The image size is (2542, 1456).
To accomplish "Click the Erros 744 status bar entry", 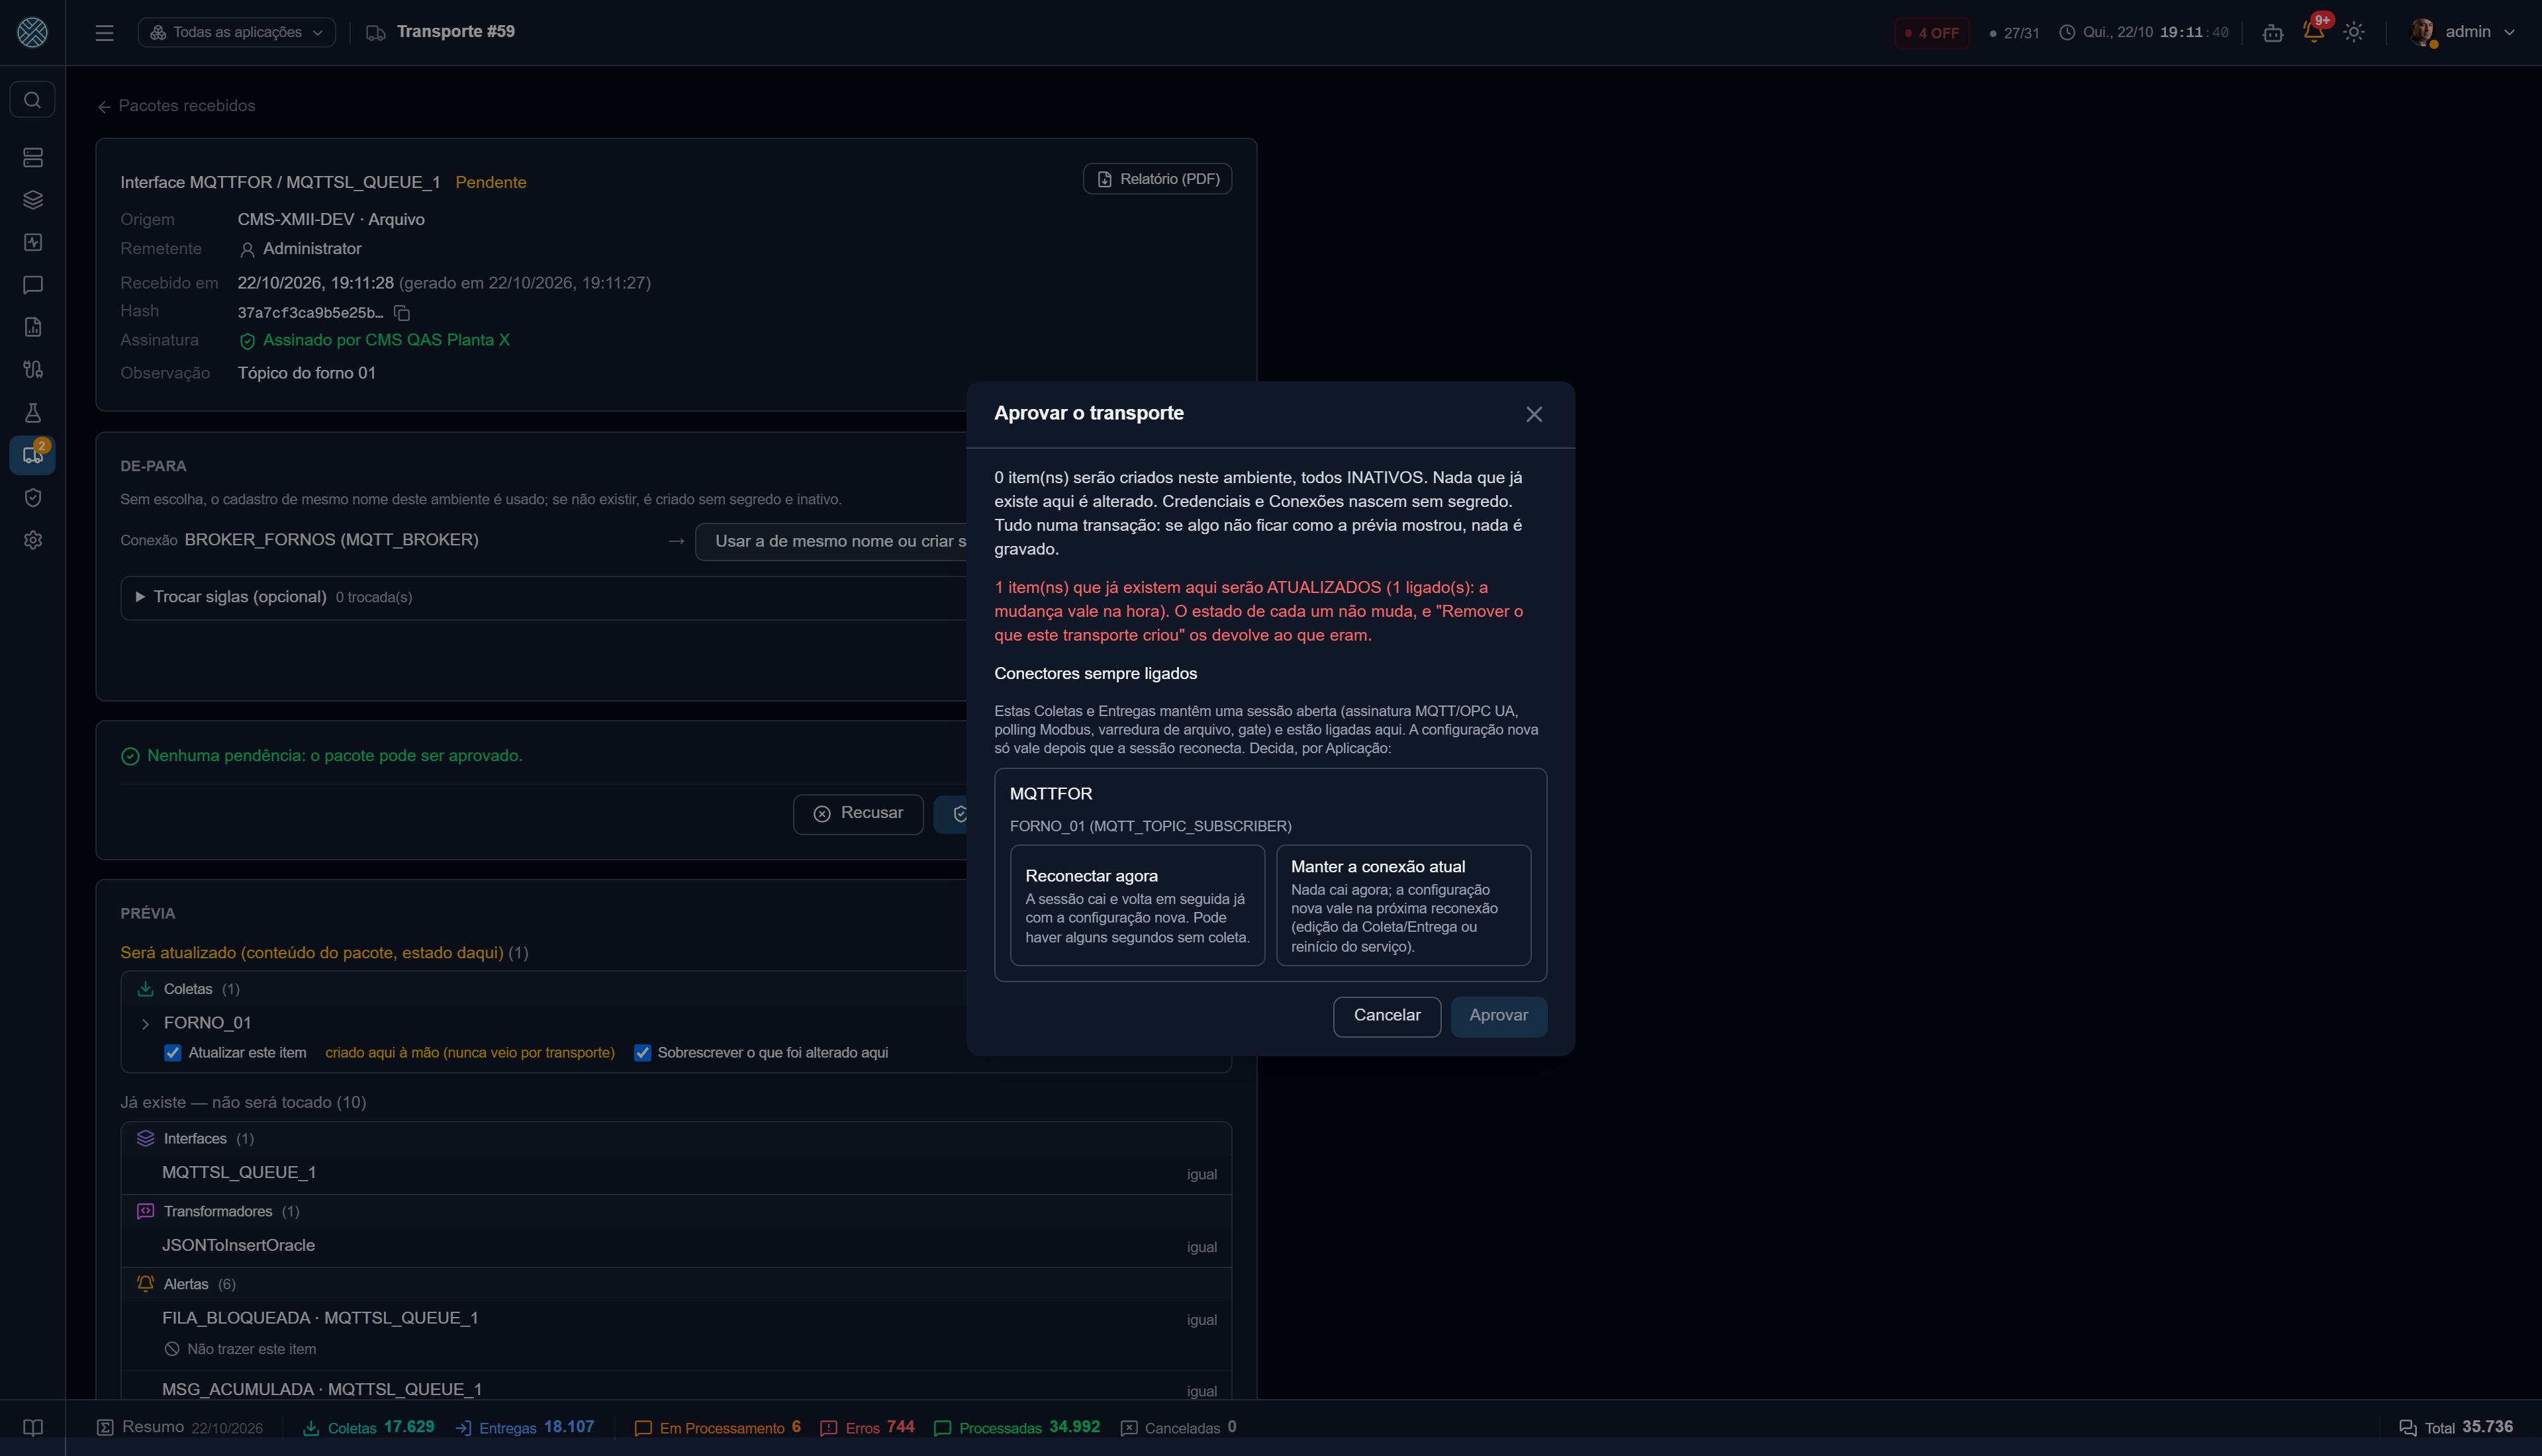I will point(867,1427).
